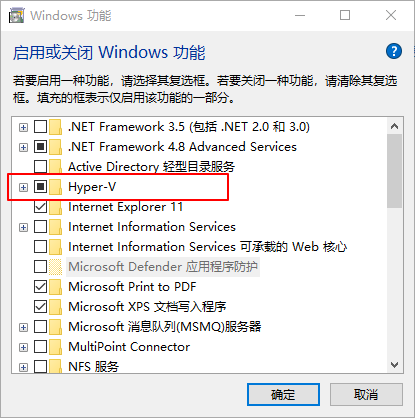Expand the Microsoft 消息队列(MSMQ)服务器 node
Image resolution: width=415 pixels, height=418 pixels.
click(x=23, y=327)
